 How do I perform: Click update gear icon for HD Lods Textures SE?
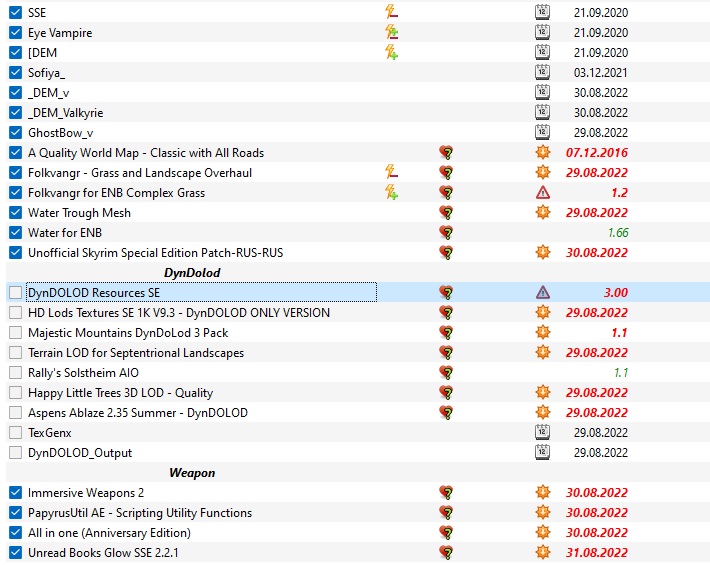coord(543,312)
